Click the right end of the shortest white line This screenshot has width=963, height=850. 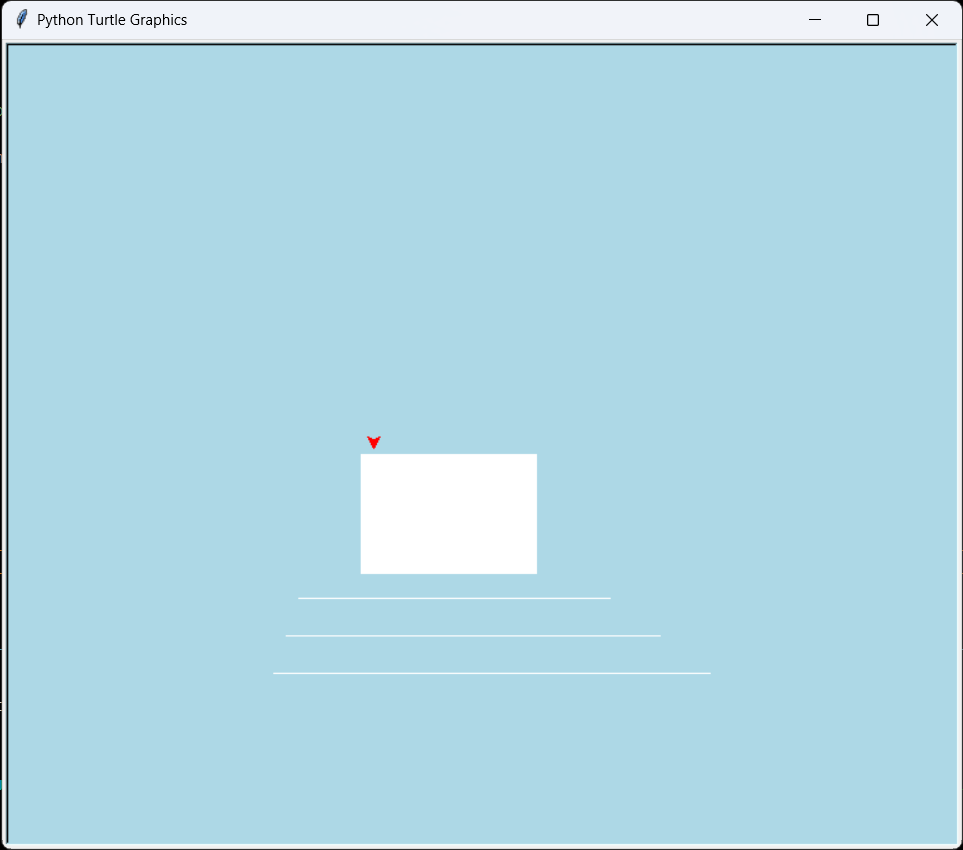(x=610, y=598)
